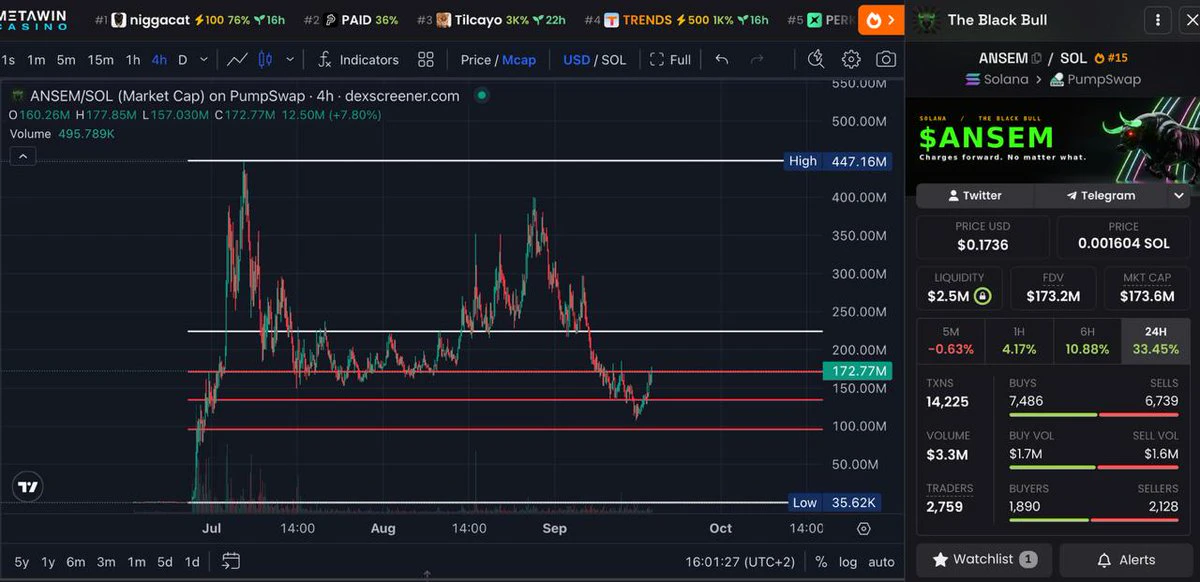Click the #15 flame rank badge
The height and width of the screenshot is (582, 1200).
pyautogui.click(x=1111, y=59)
